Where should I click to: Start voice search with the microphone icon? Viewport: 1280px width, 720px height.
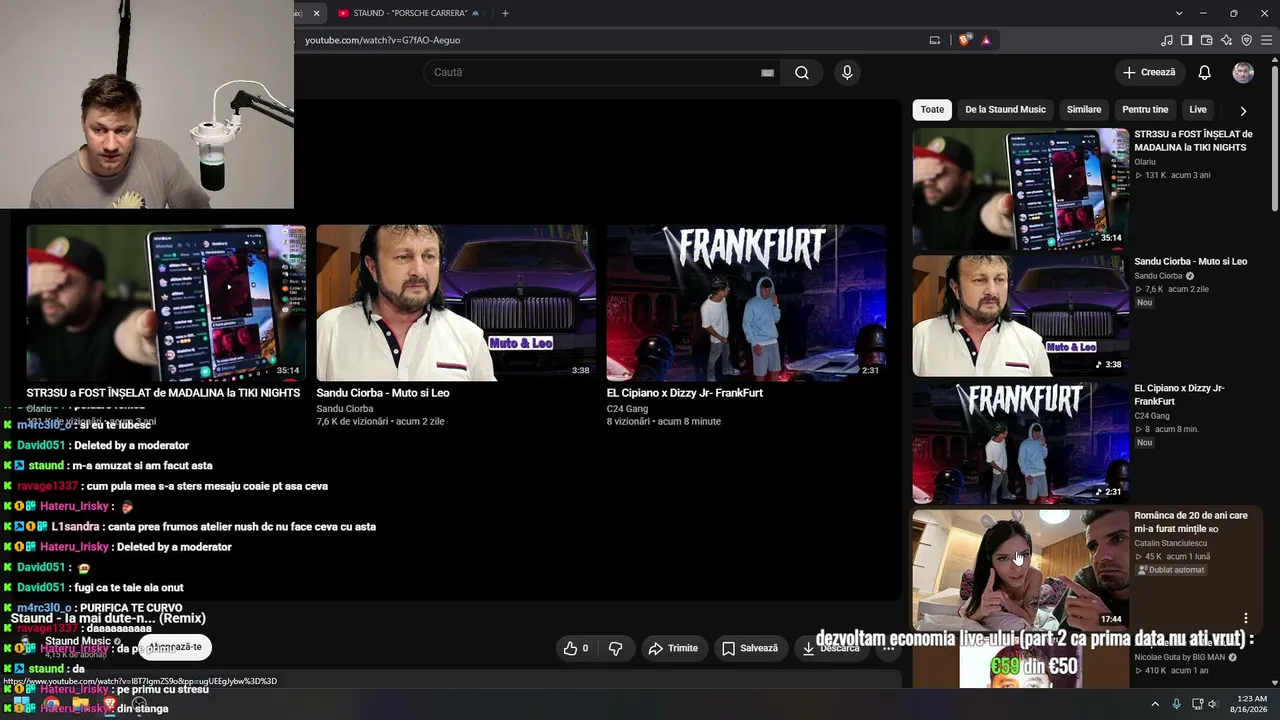pos(847,72)
